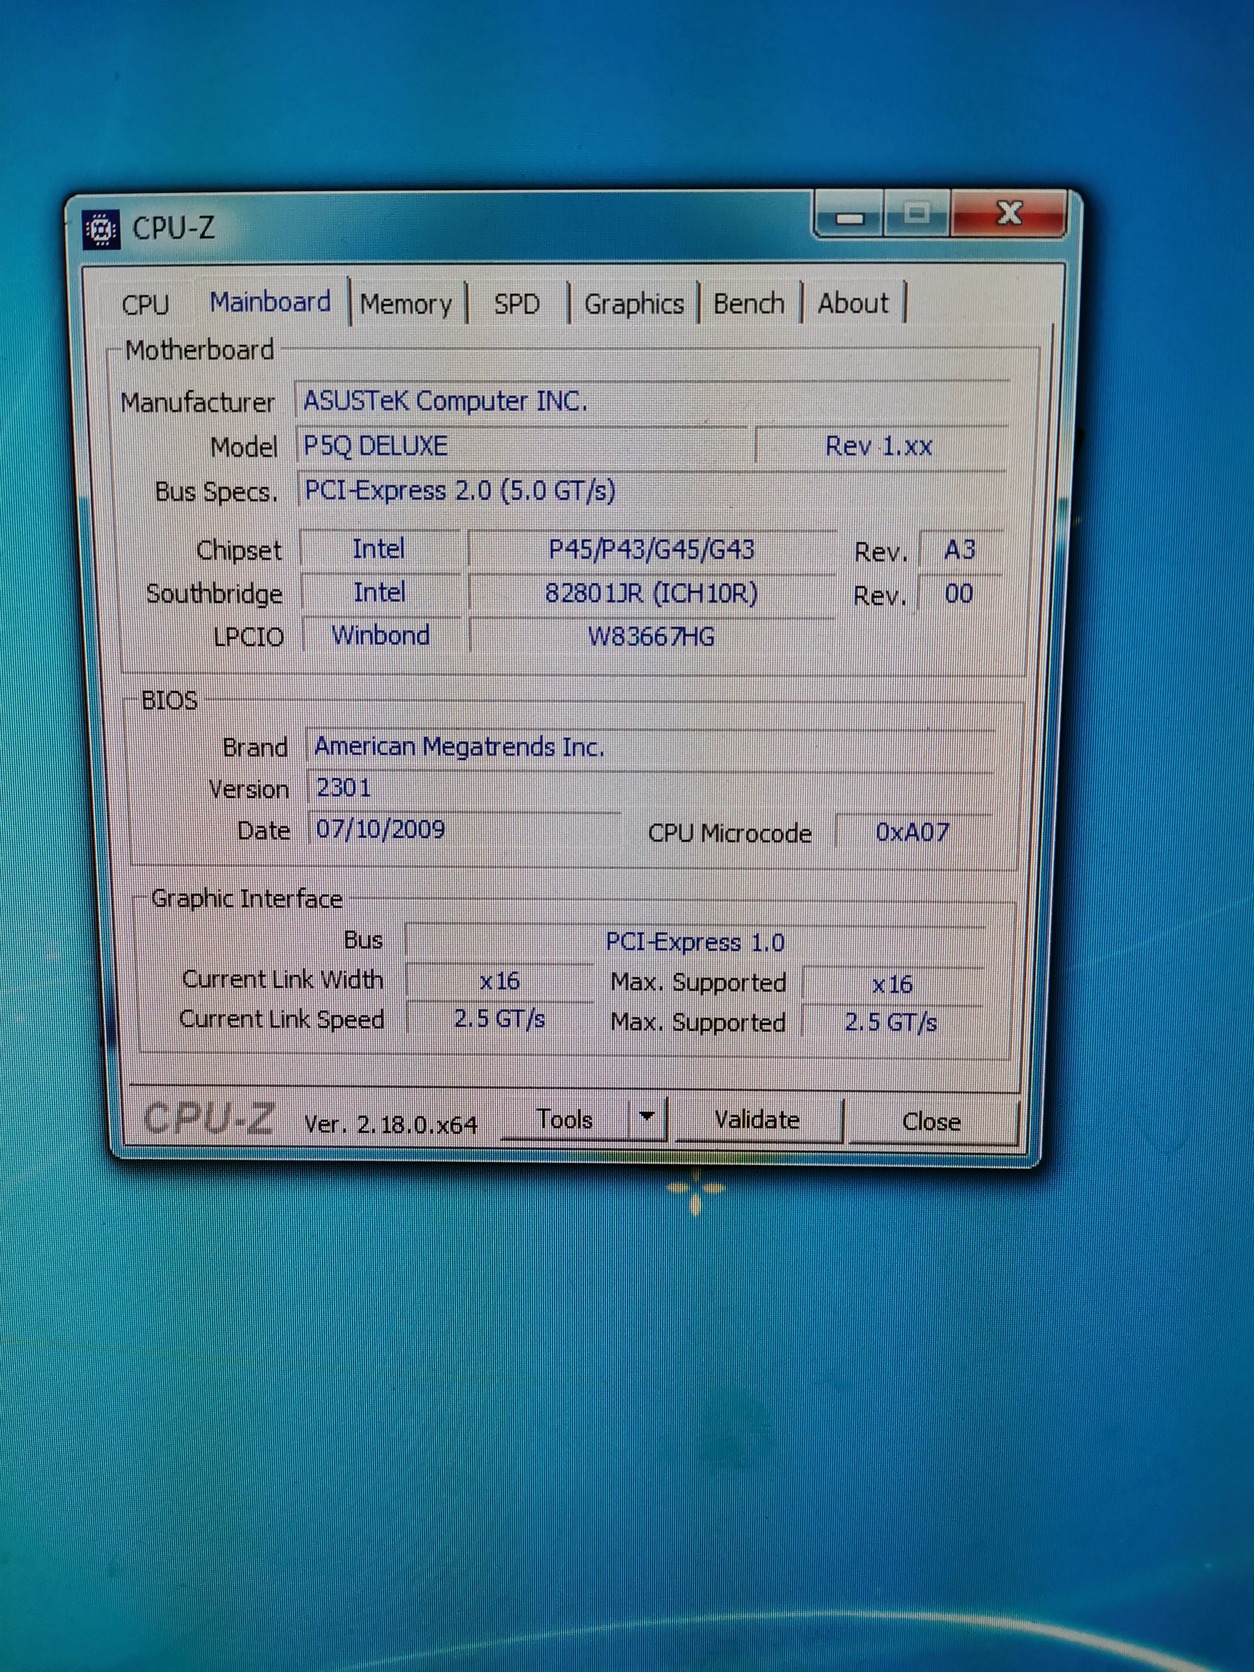
Task: Open the Graphics tab
Action: tap(634, 304)
